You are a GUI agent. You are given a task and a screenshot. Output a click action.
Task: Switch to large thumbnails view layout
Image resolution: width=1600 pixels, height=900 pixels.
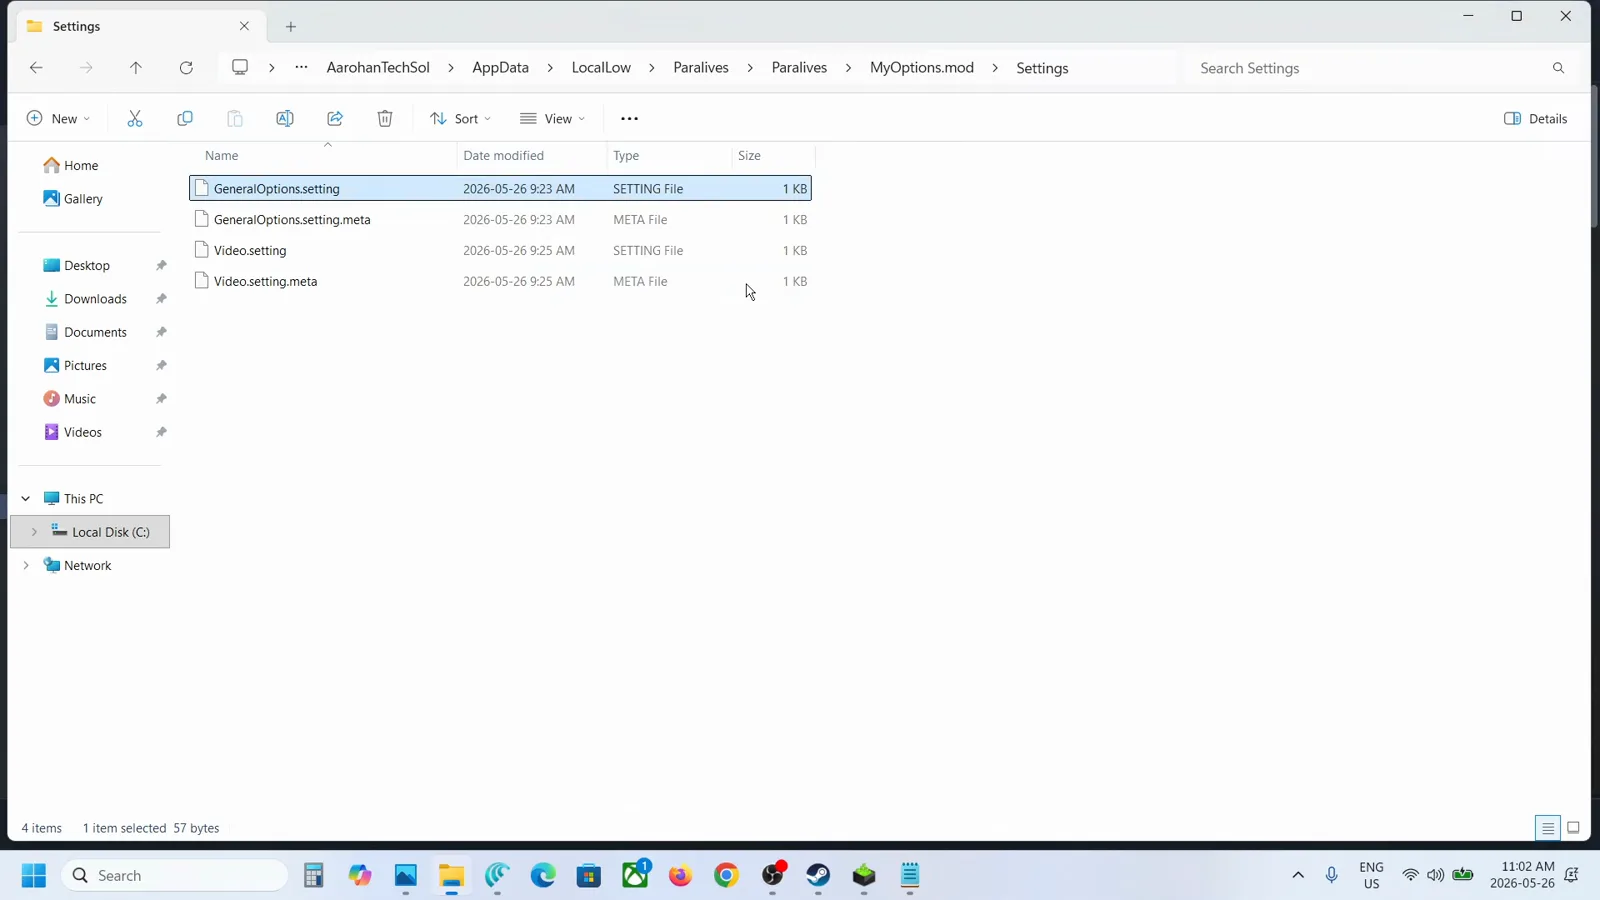click(x=1573, y=828)
